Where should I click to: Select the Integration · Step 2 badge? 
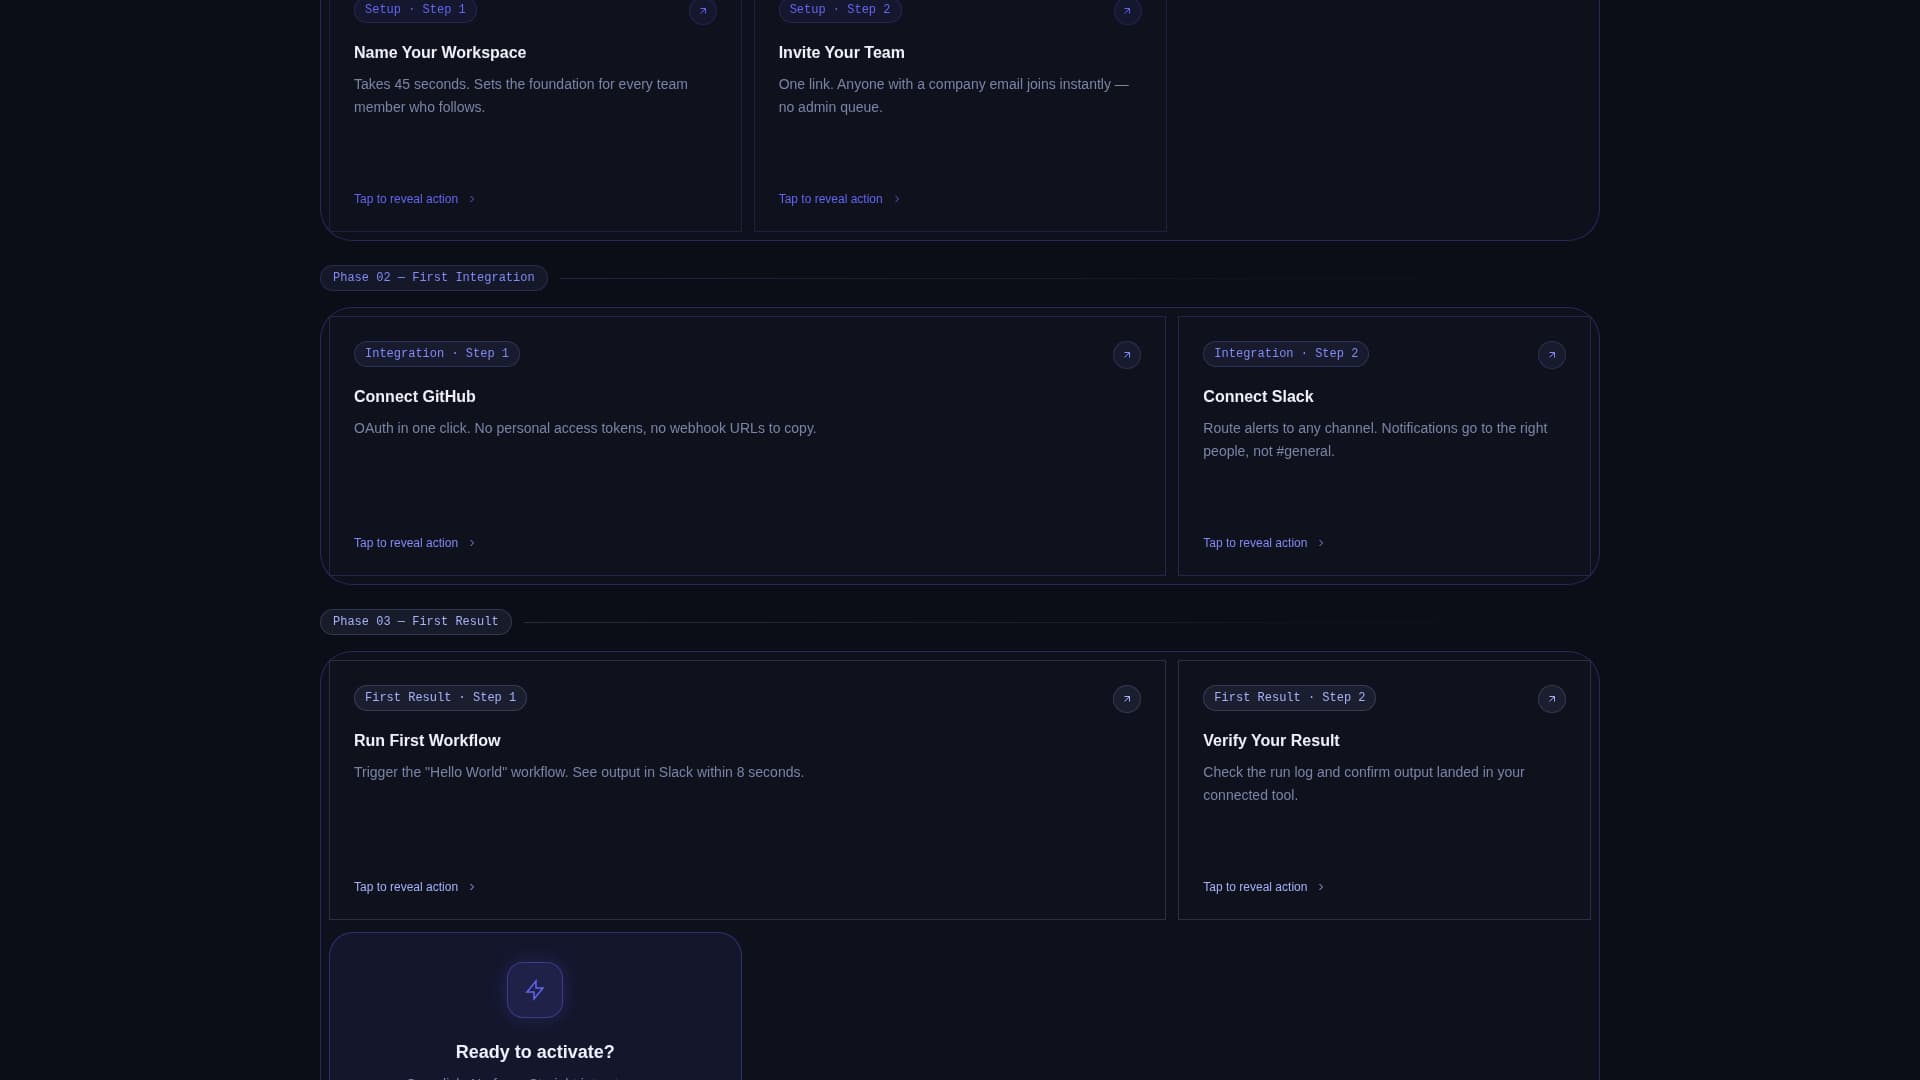pos(1286,354)
